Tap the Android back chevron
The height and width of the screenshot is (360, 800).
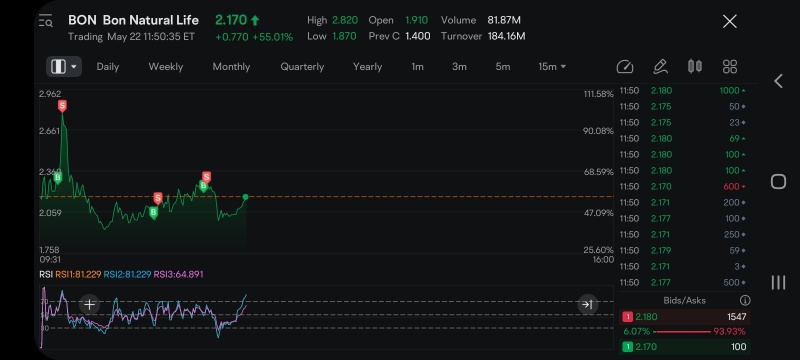pos(778,81)
